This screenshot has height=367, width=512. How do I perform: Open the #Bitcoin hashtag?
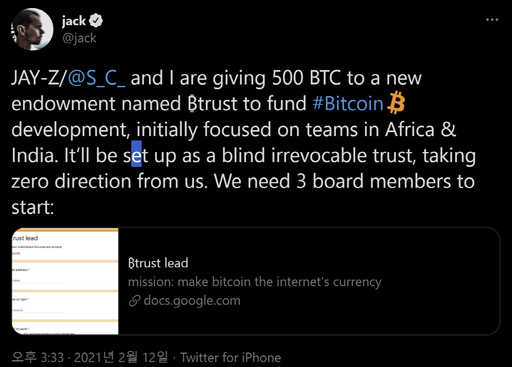tap(348, 103)
